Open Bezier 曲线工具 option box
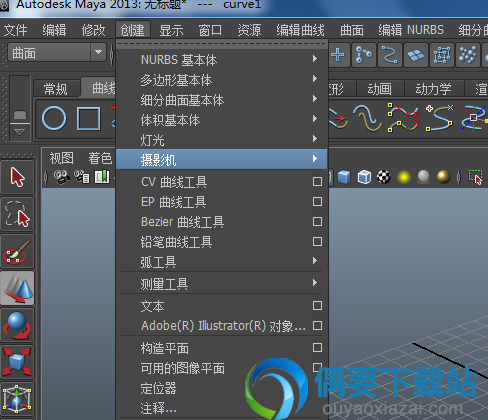 (317, 222)
